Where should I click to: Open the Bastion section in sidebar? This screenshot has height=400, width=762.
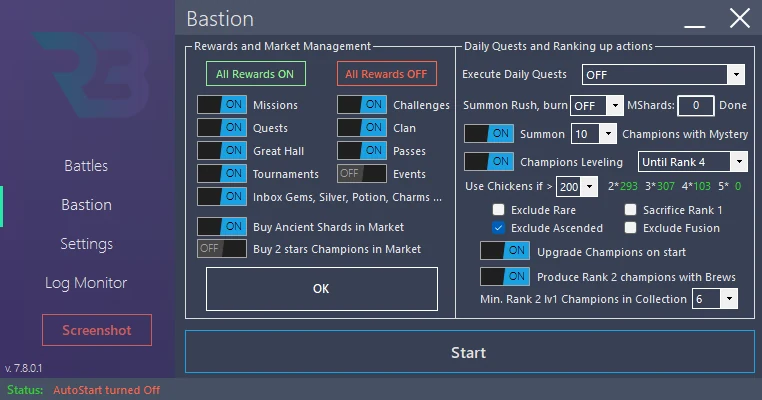tap(87, 205)
